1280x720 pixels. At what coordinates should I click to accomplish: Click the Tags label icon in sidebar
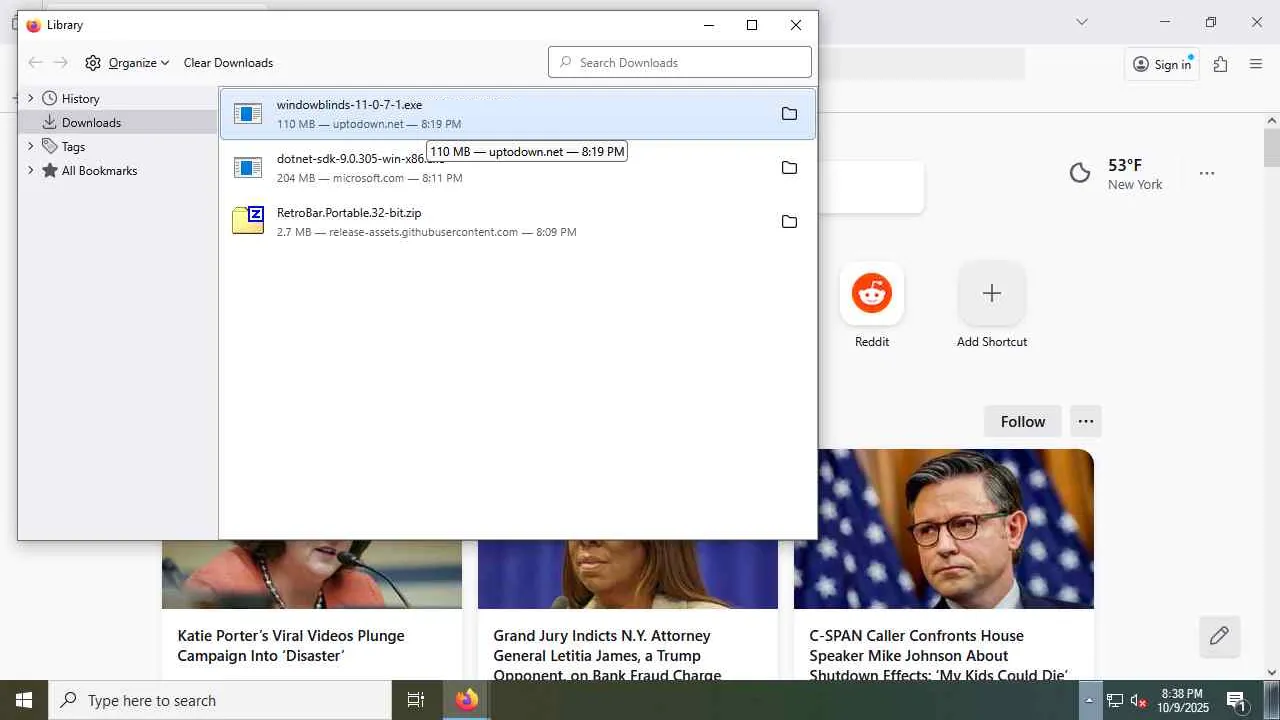[x=49, y=146]
